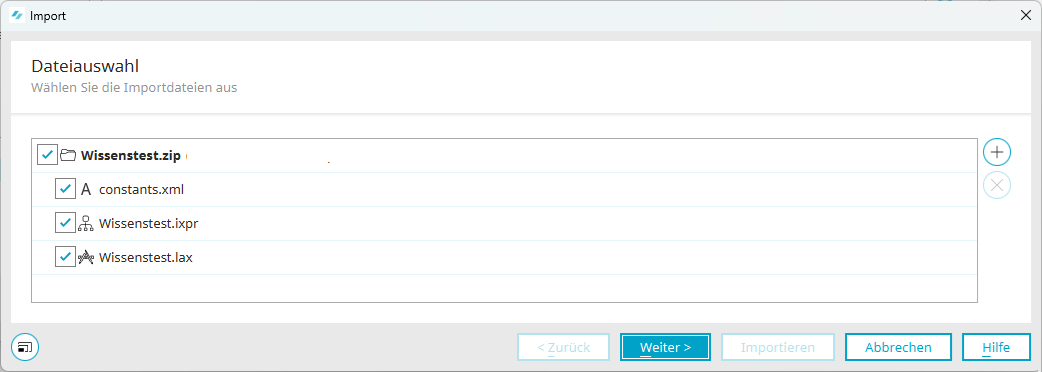Click the hierarchy icon of Wissenstest.ixpr
The height and width of the screenshot is (372, 1042).
(86, 224)
